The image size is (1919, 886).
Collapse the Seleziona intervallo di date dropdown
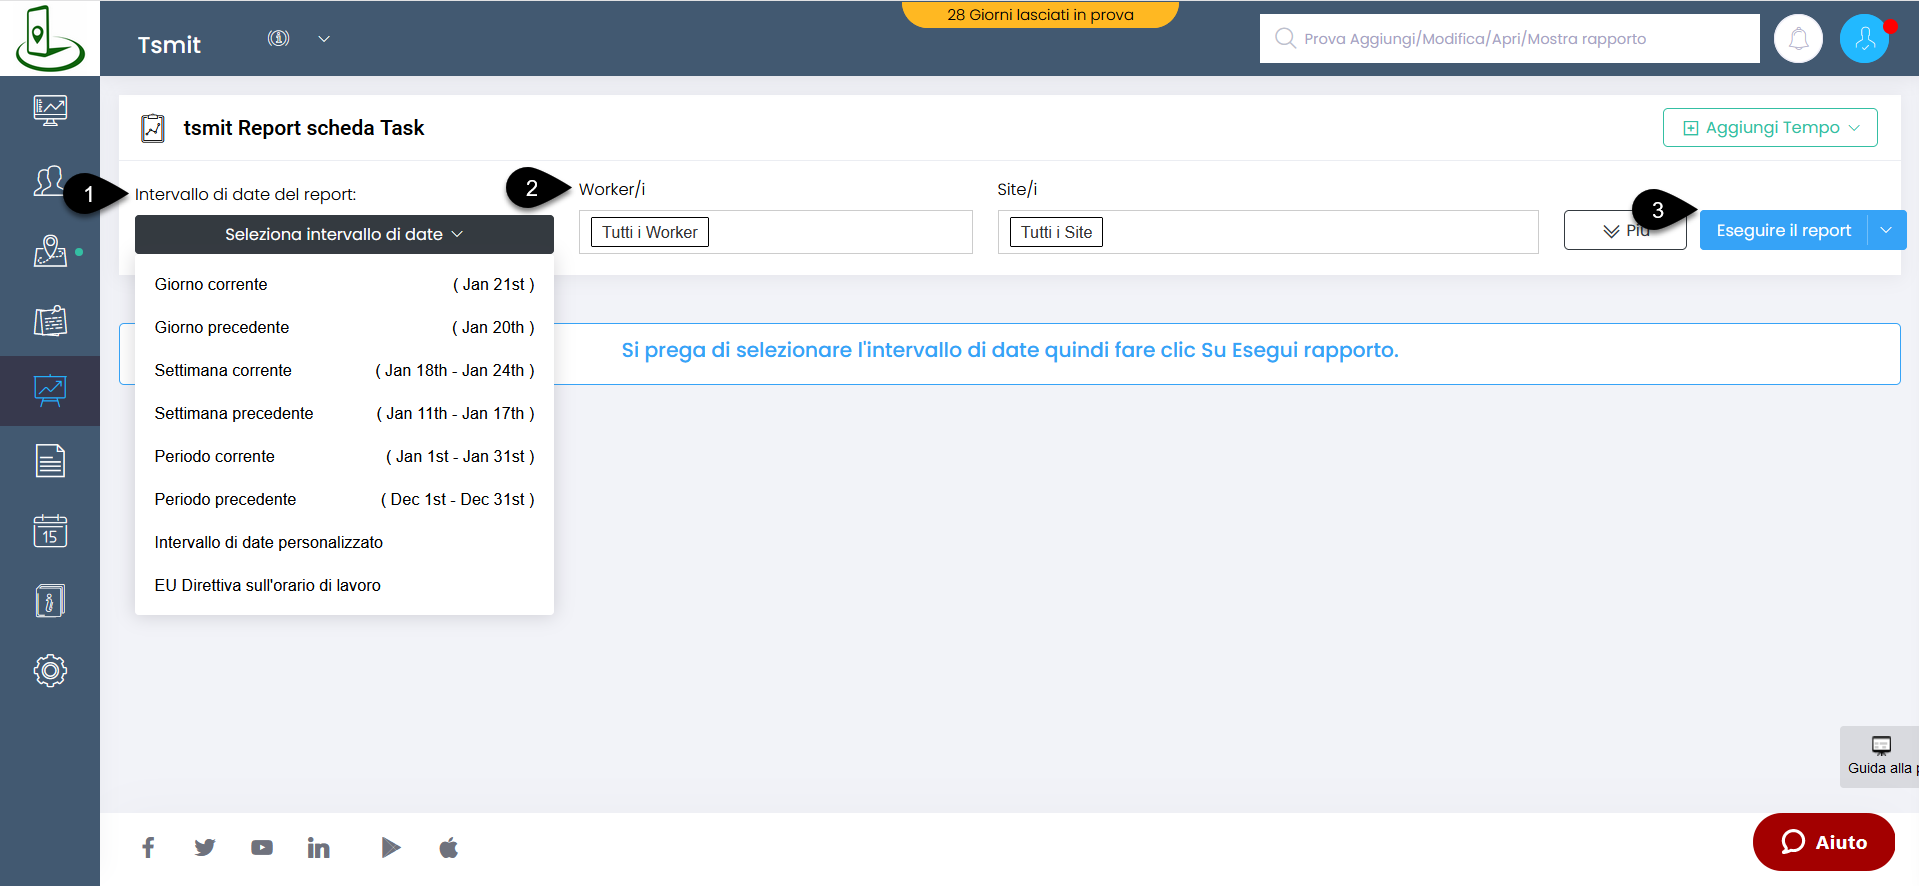click(x=344, y=234)
